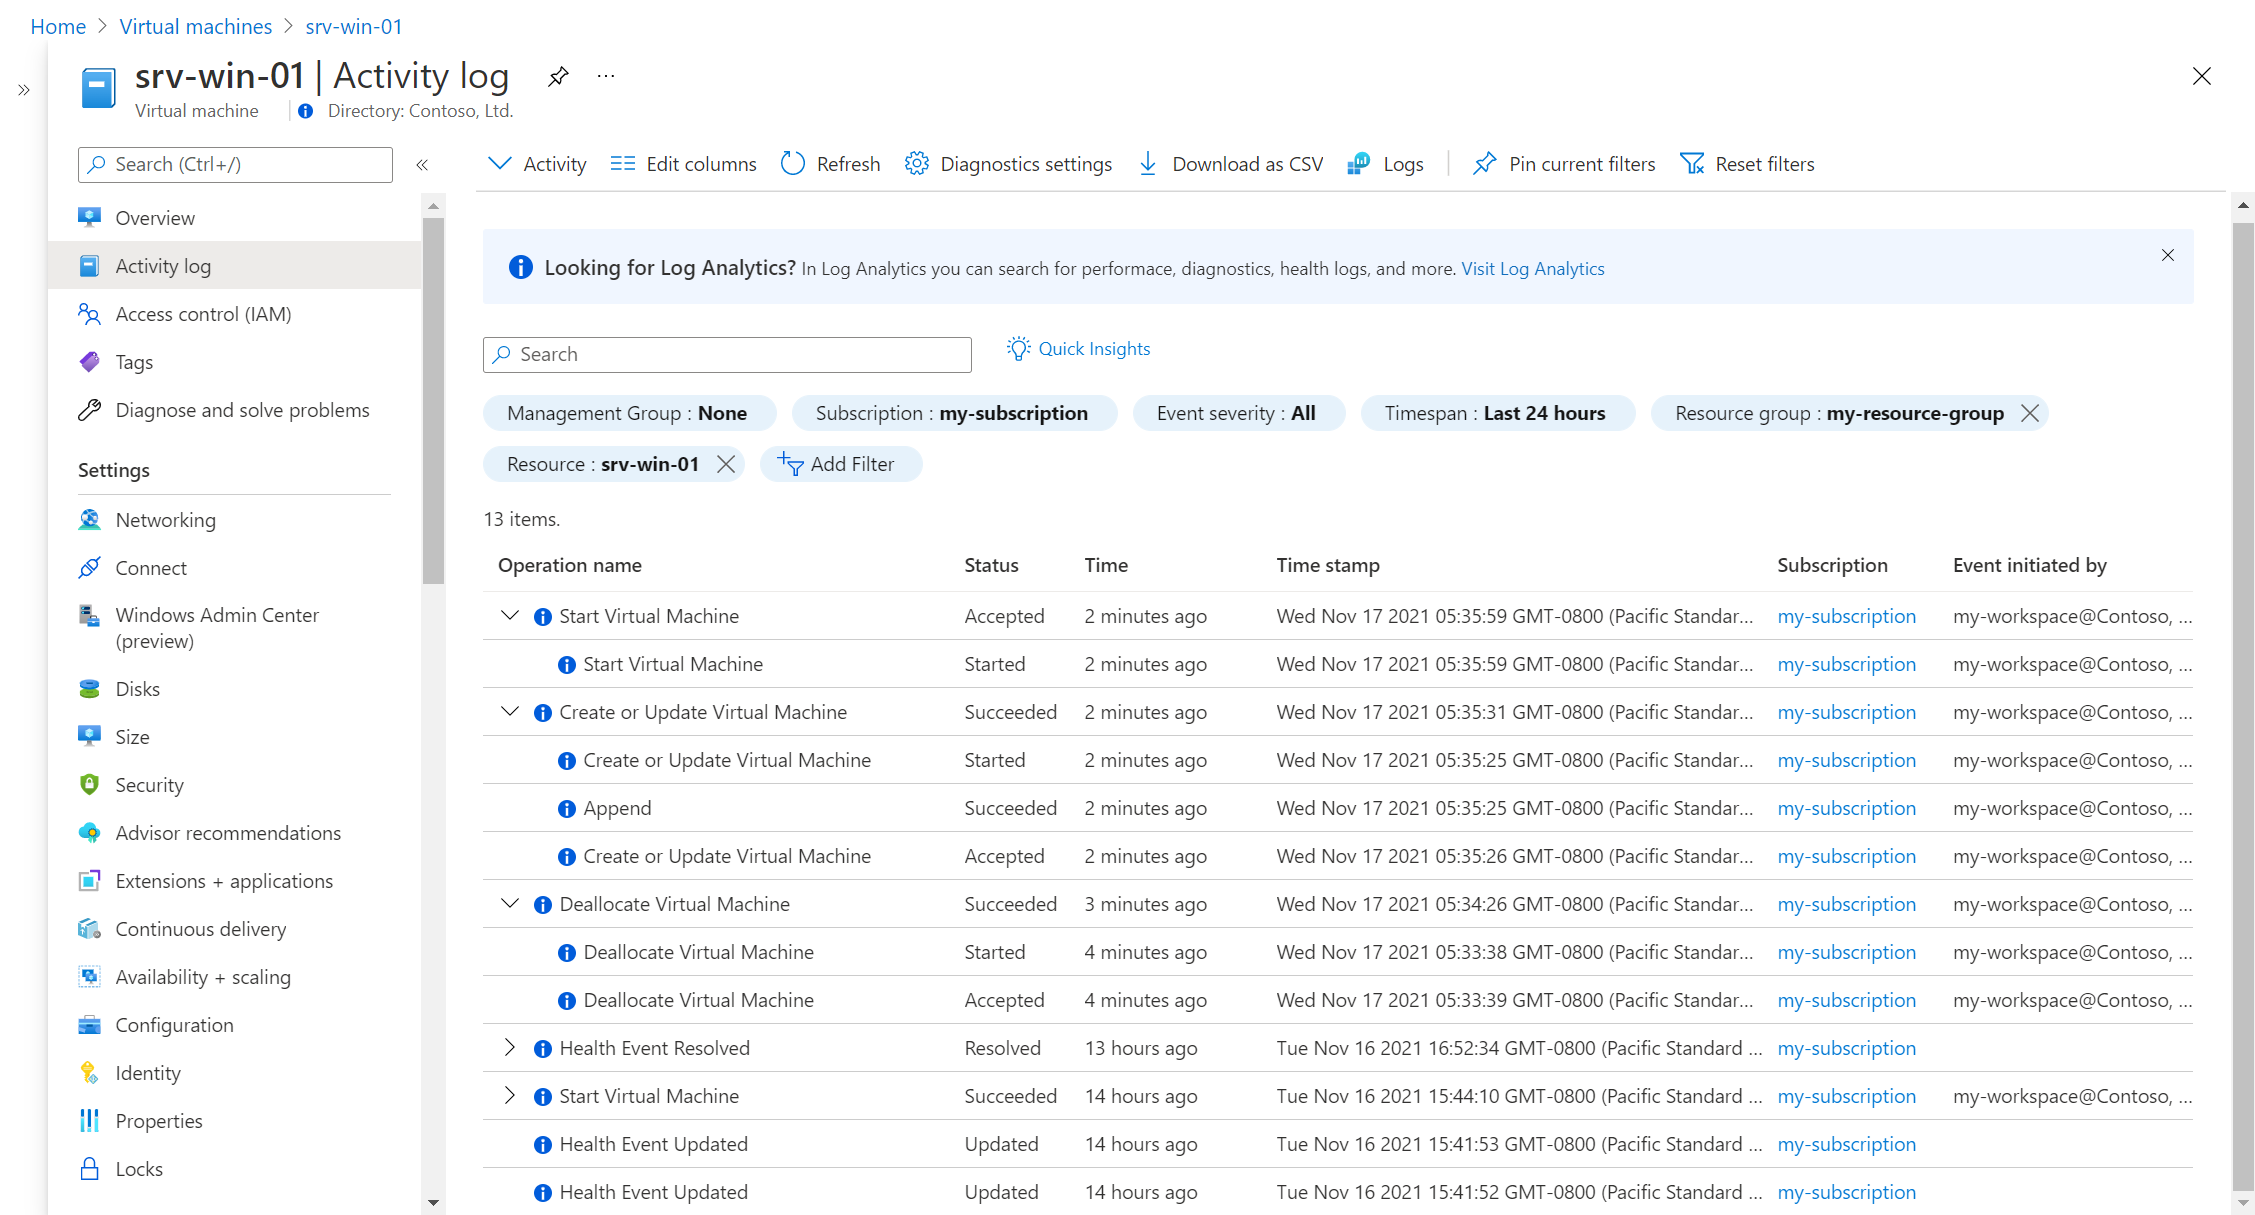Open Diagnose and solve problems

pyautogui.click(x=235, y=410)
